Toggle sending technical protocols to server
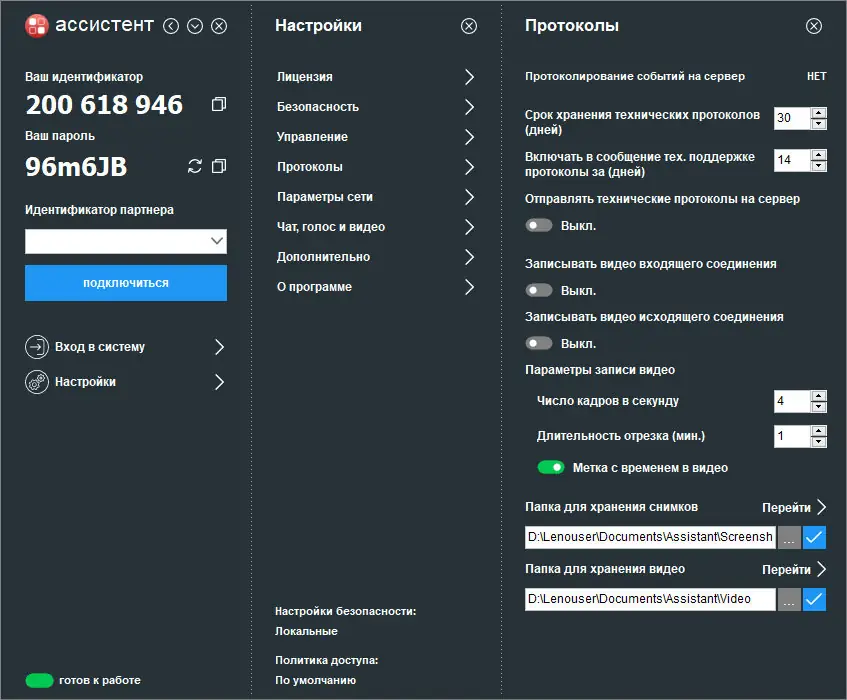 click(540, 226)
